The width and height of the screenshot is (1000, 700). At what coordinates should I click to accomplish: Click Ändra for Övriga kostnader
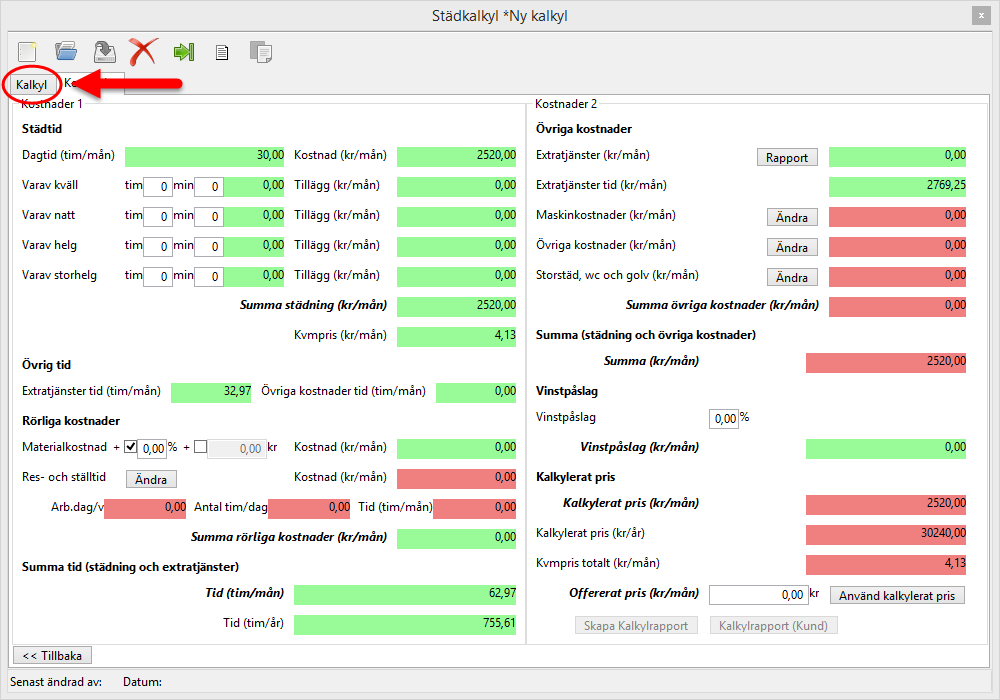(x=792, y=247)
